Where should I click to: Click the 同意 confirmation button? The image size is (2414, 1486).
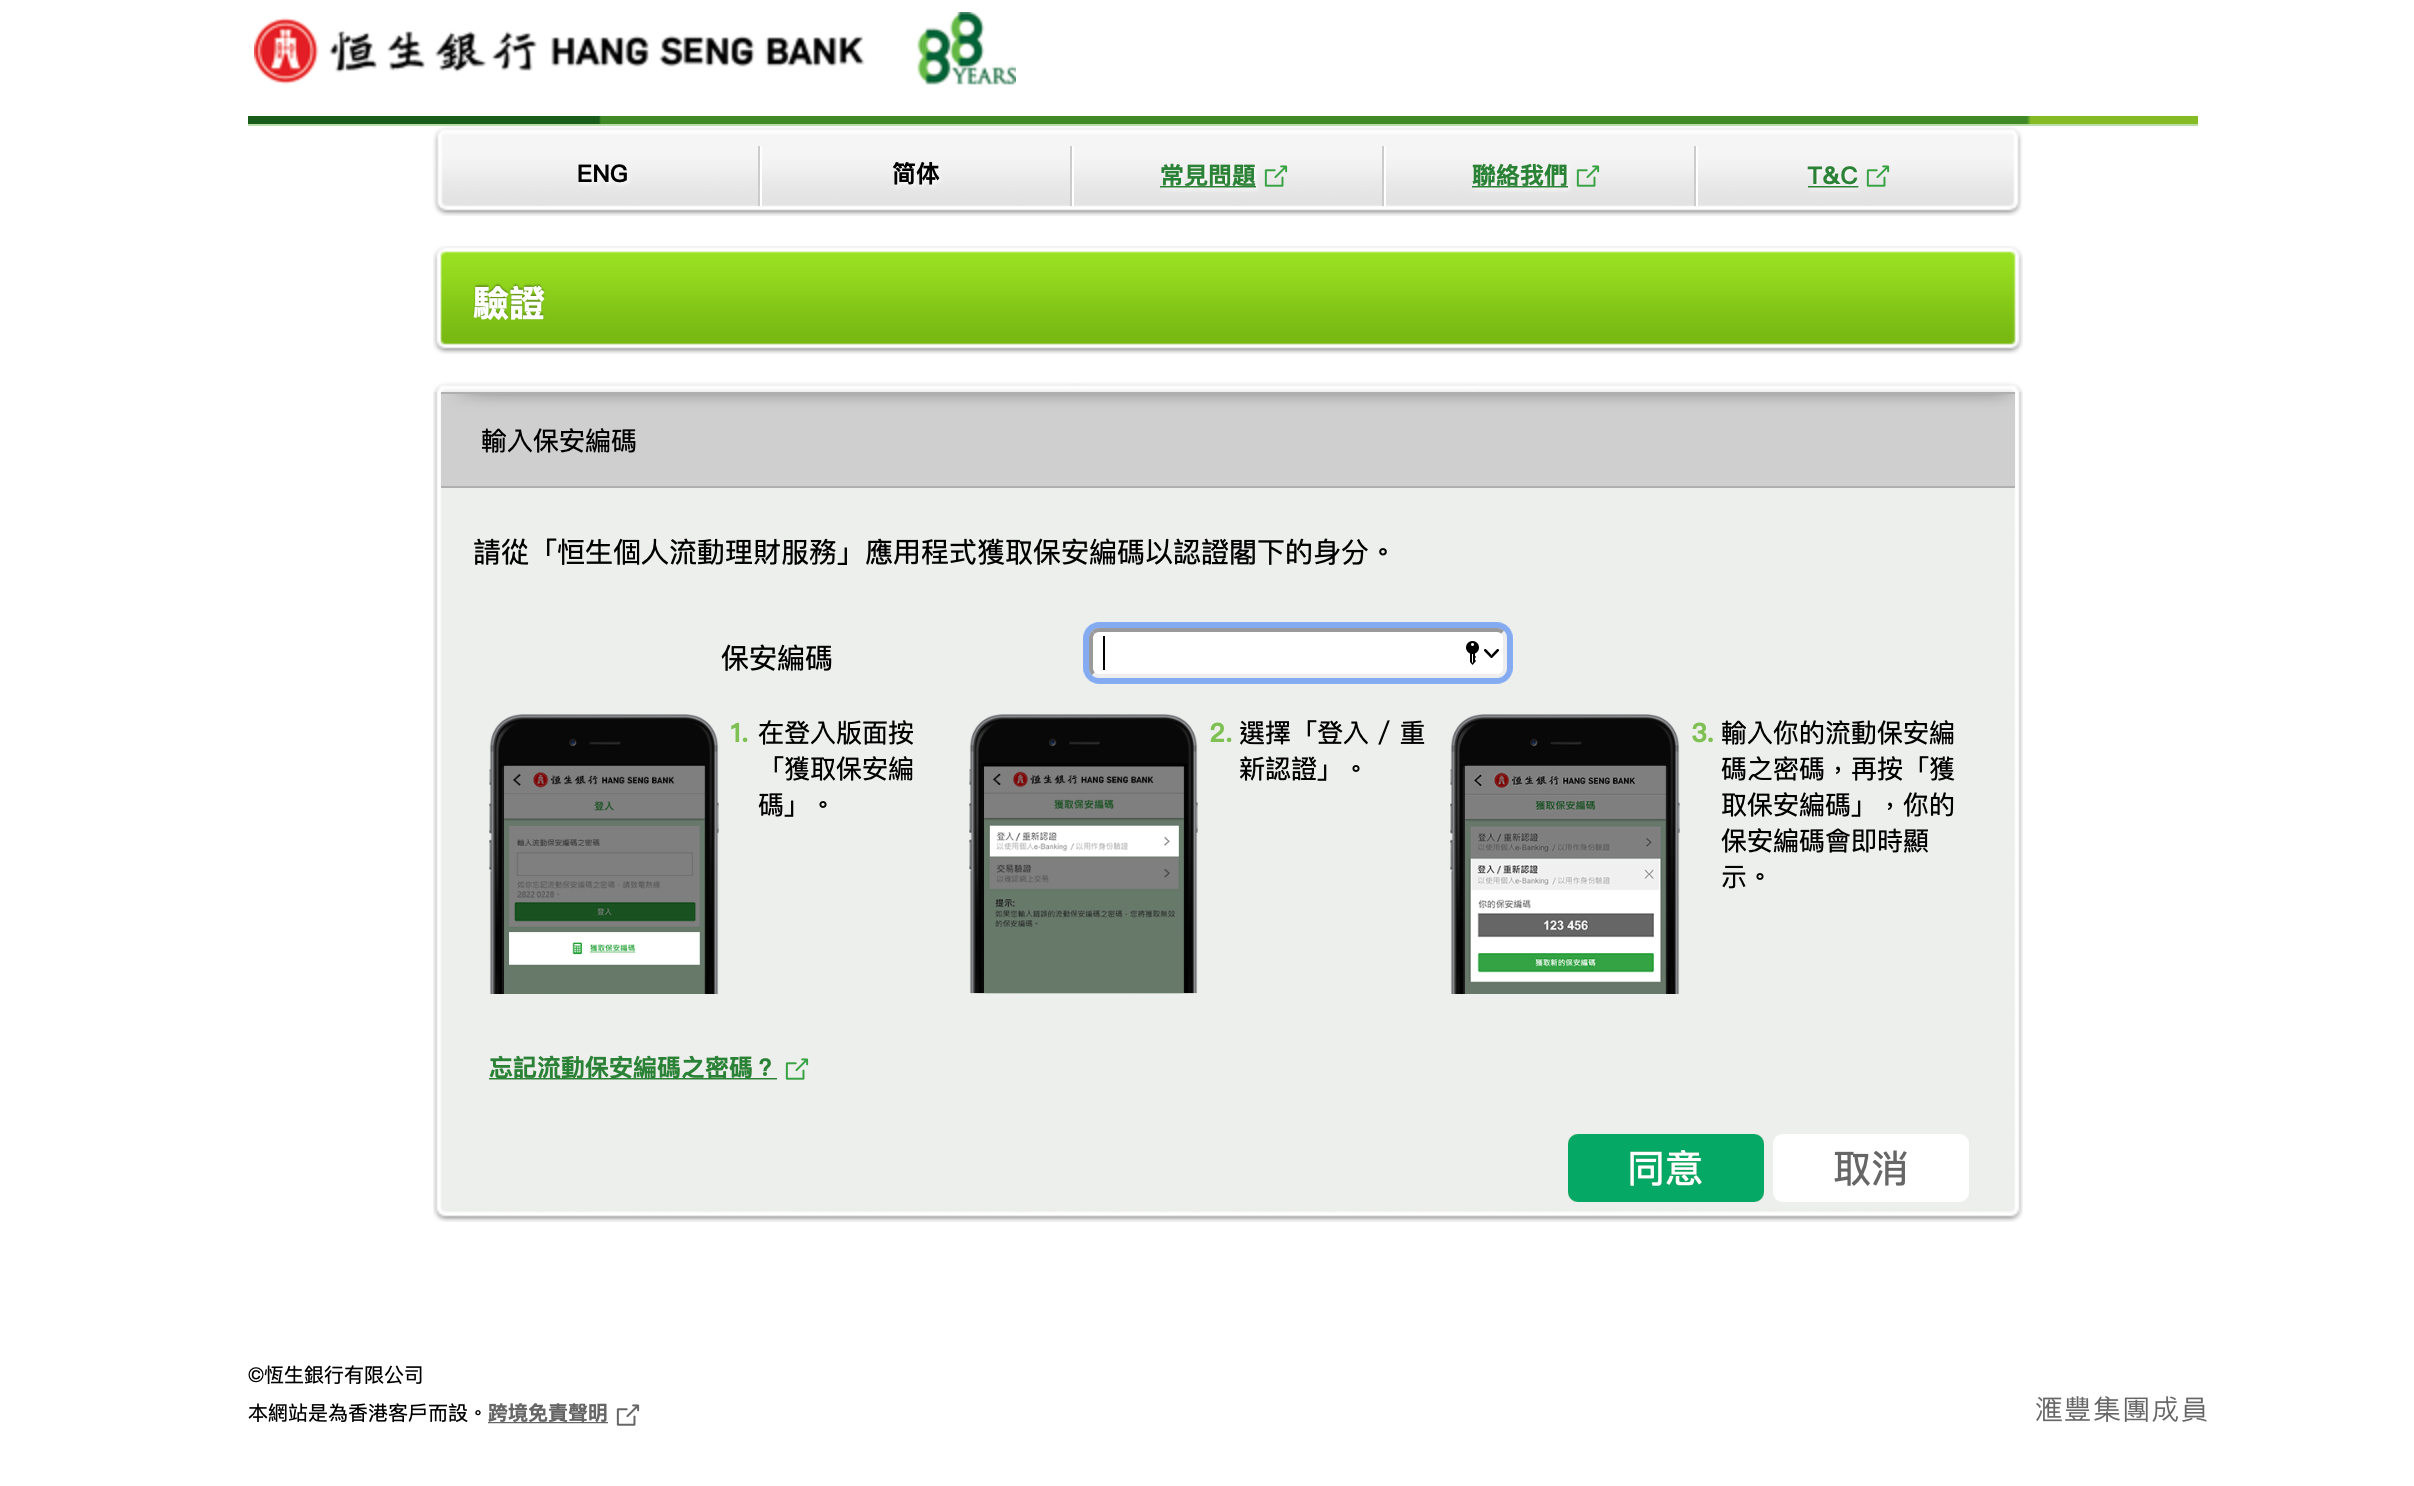(1666, 1167)
